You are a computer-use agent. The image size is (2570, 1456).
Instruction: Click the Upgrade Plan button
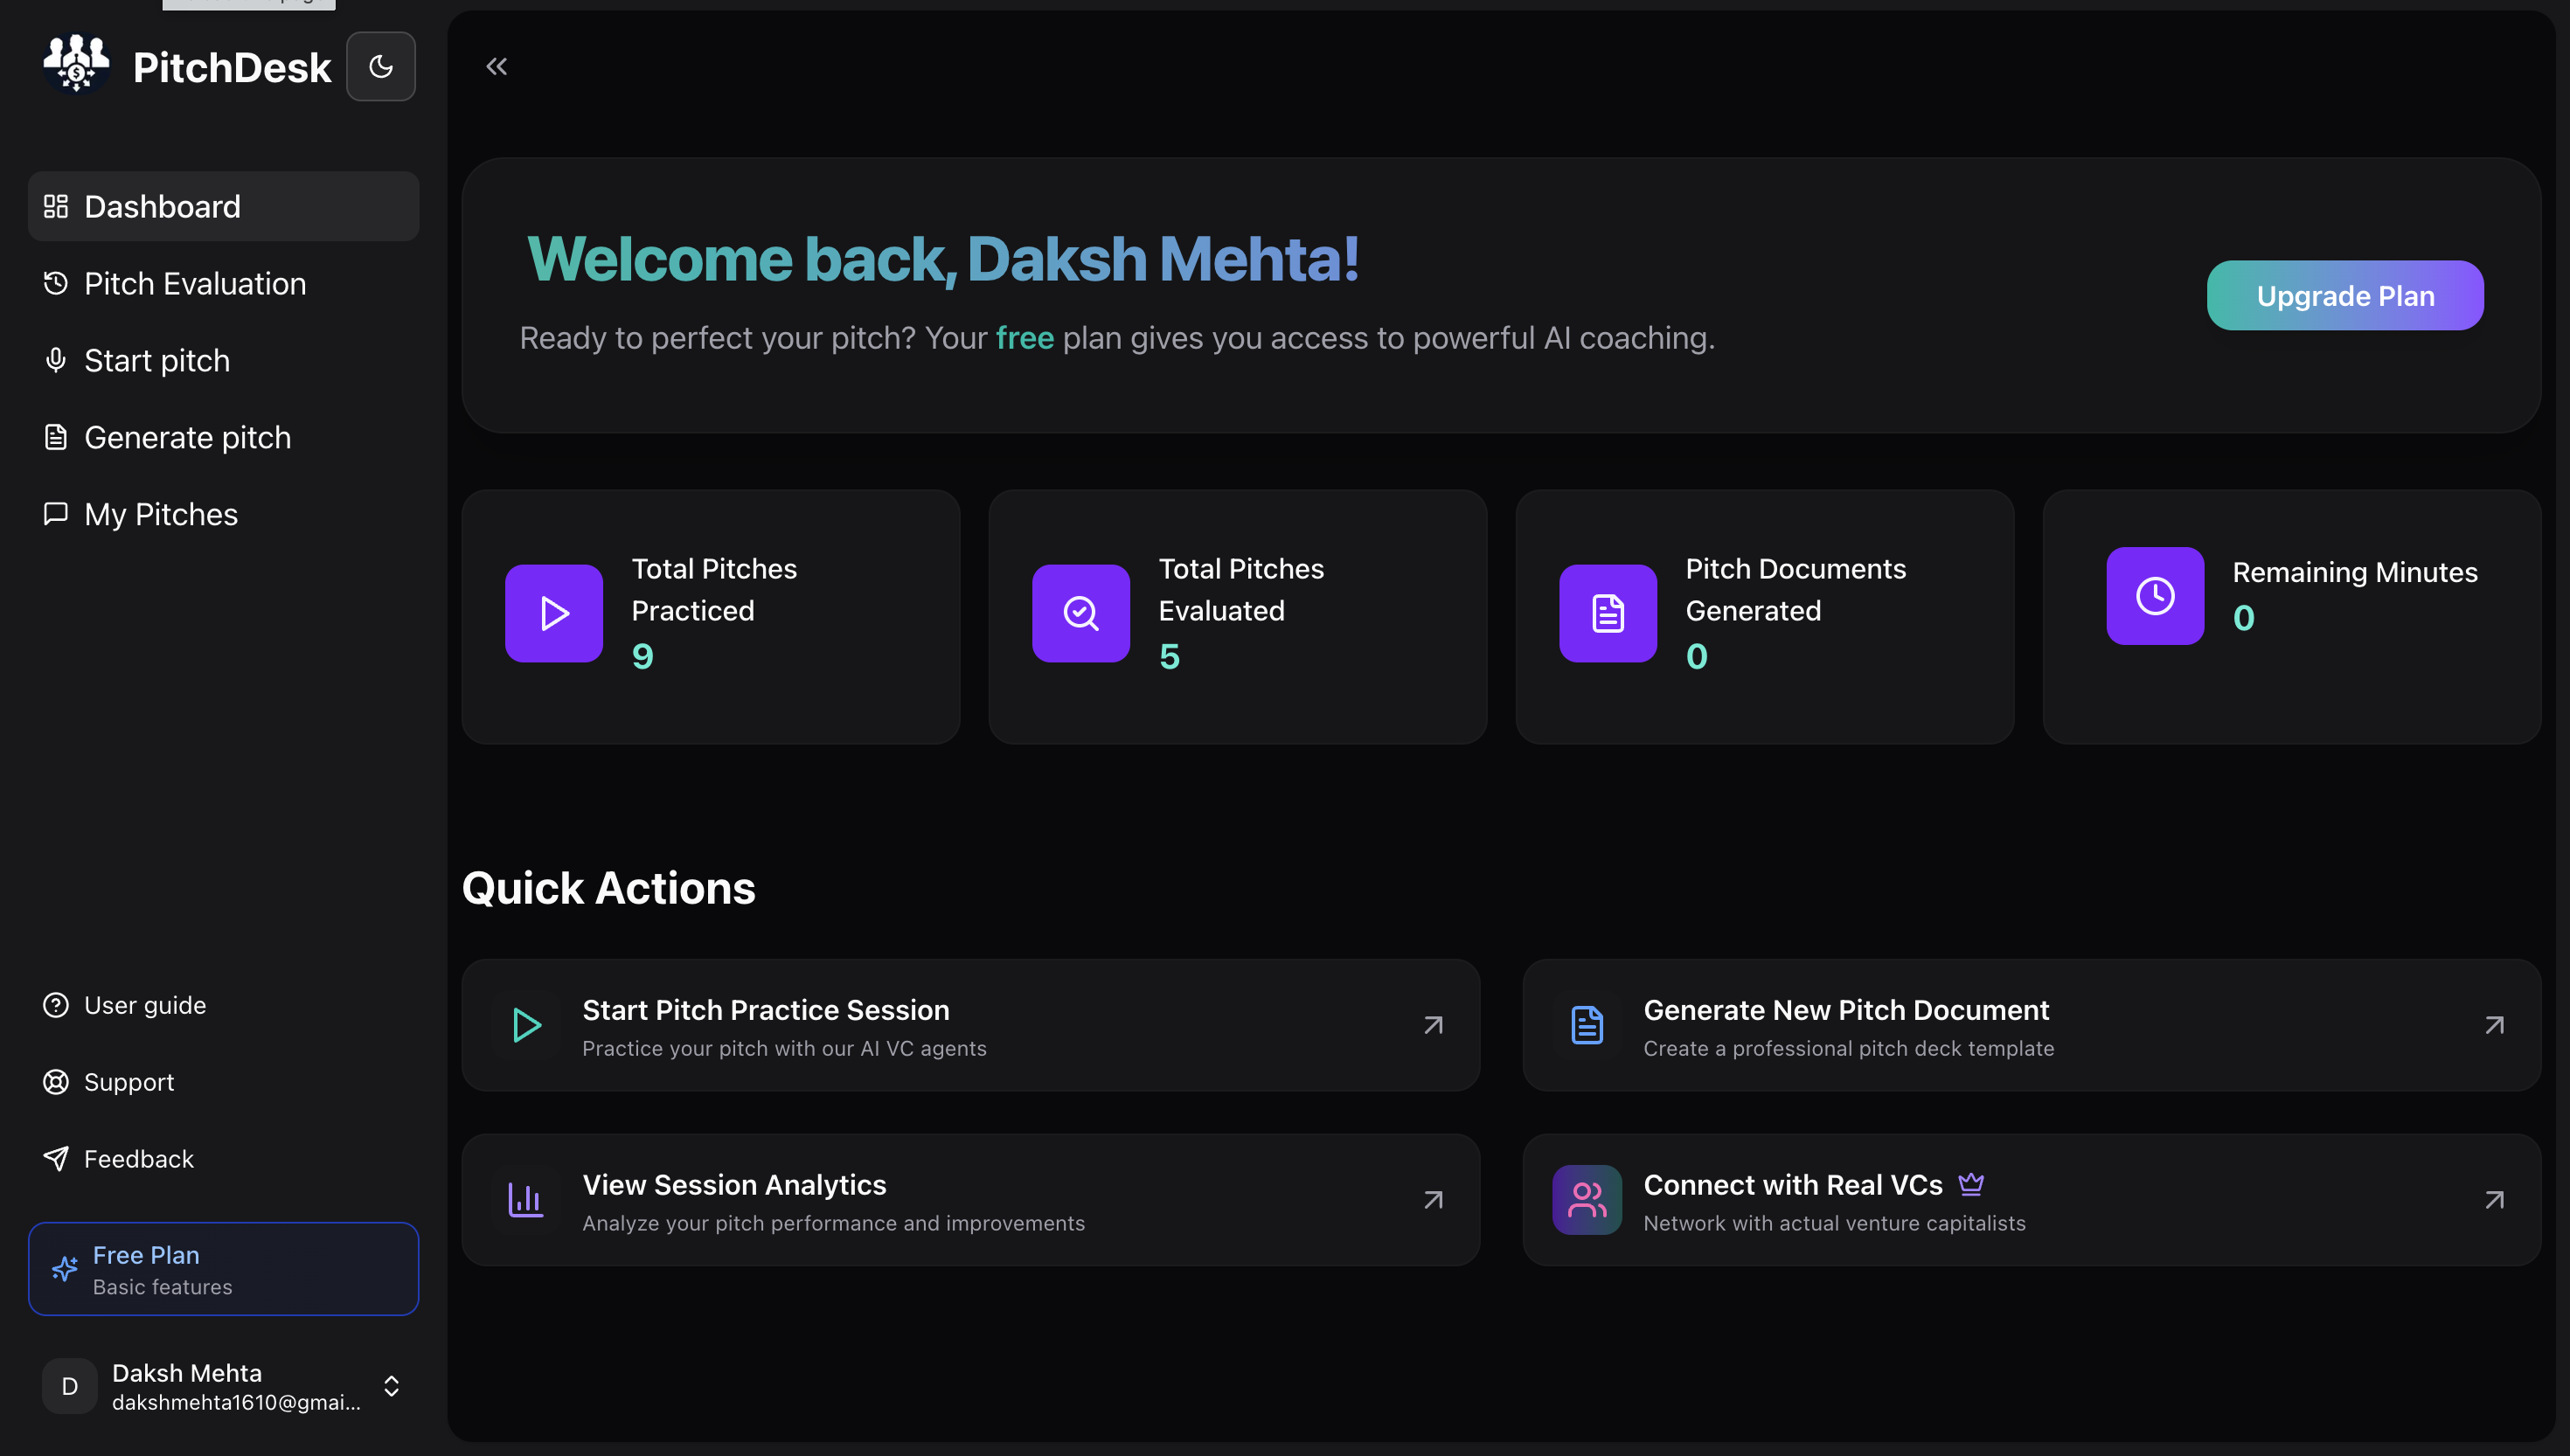(2344, 296)
